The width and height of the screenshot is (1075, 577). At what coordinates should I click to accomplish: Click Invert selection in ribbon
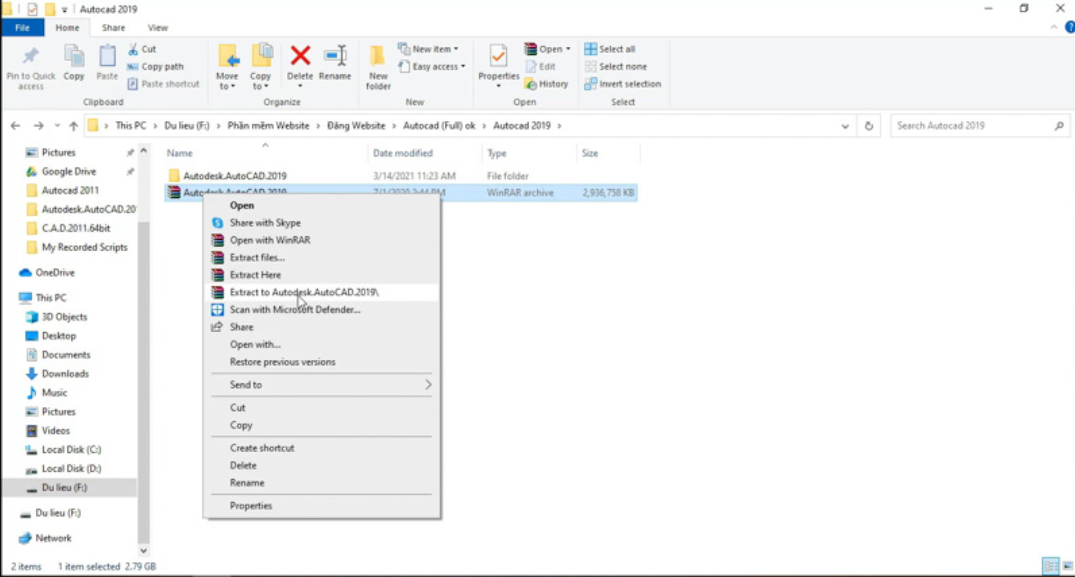(x=622, y=84)
